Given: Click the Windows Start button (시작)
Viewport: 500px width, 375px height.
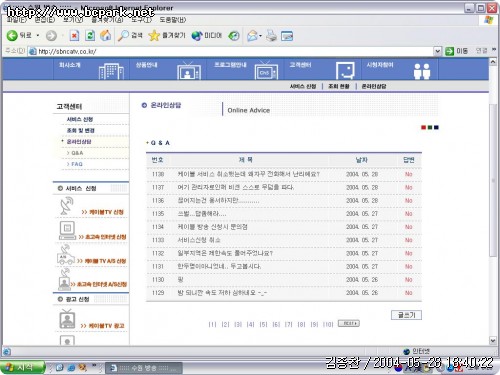Looking at the screenshot, I should [22, 368].
